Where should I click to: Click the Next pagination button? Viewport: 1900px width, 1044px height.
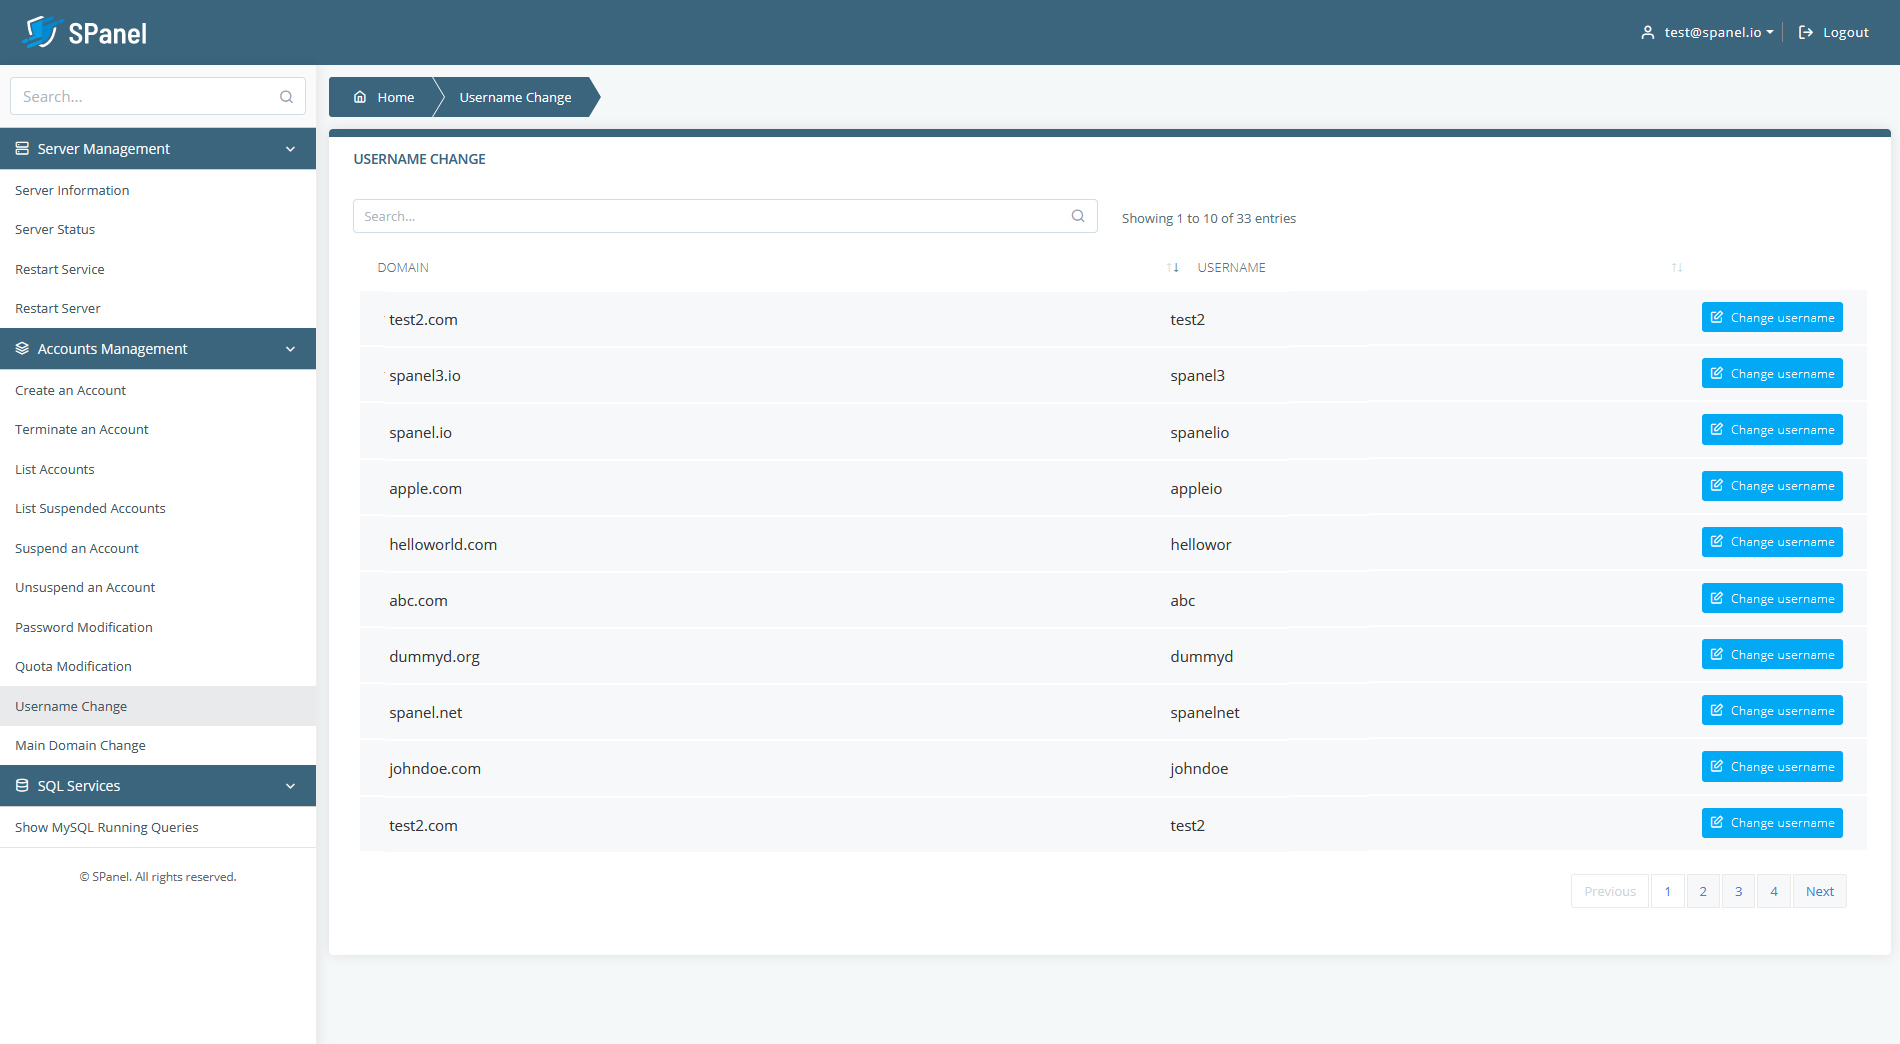coord(1819,891)
